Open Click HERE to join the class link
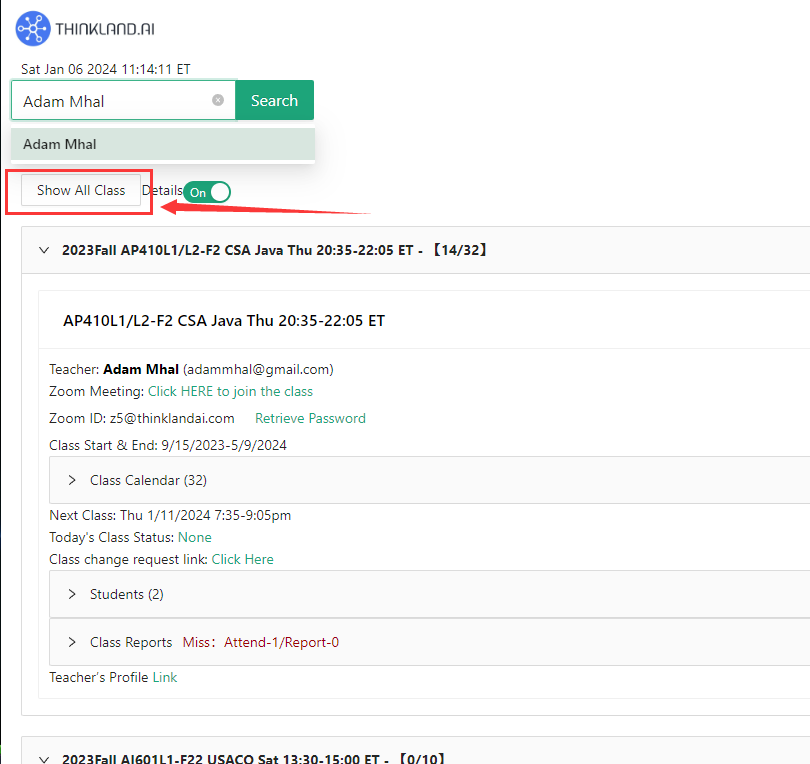810x764 pixels. [230, 391]
